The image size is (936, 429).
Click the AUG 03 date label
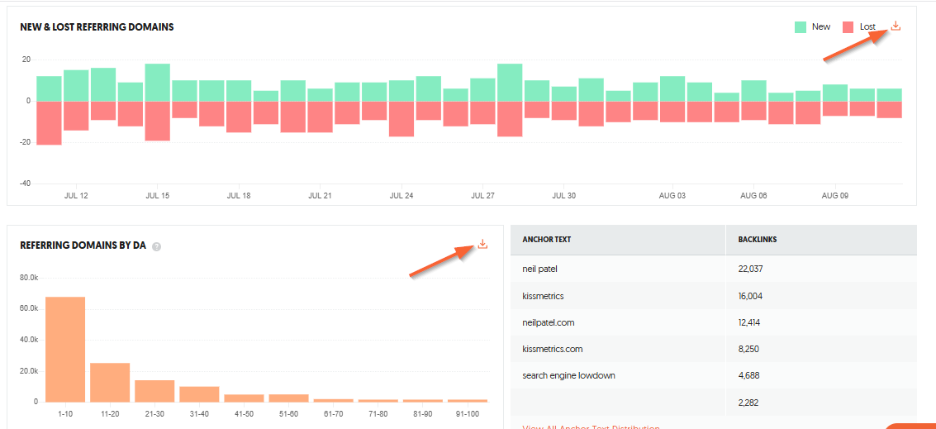[x=672, y=195]
